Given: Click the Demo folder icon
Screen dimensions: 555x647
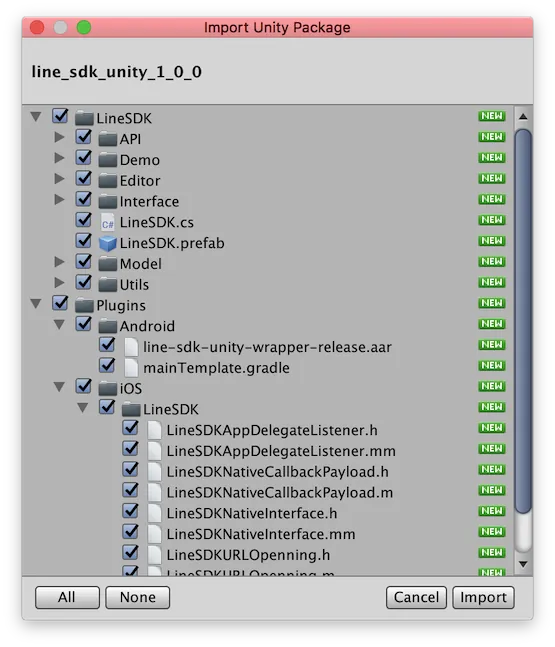Looking at the screenshot, I should point(108,159).
